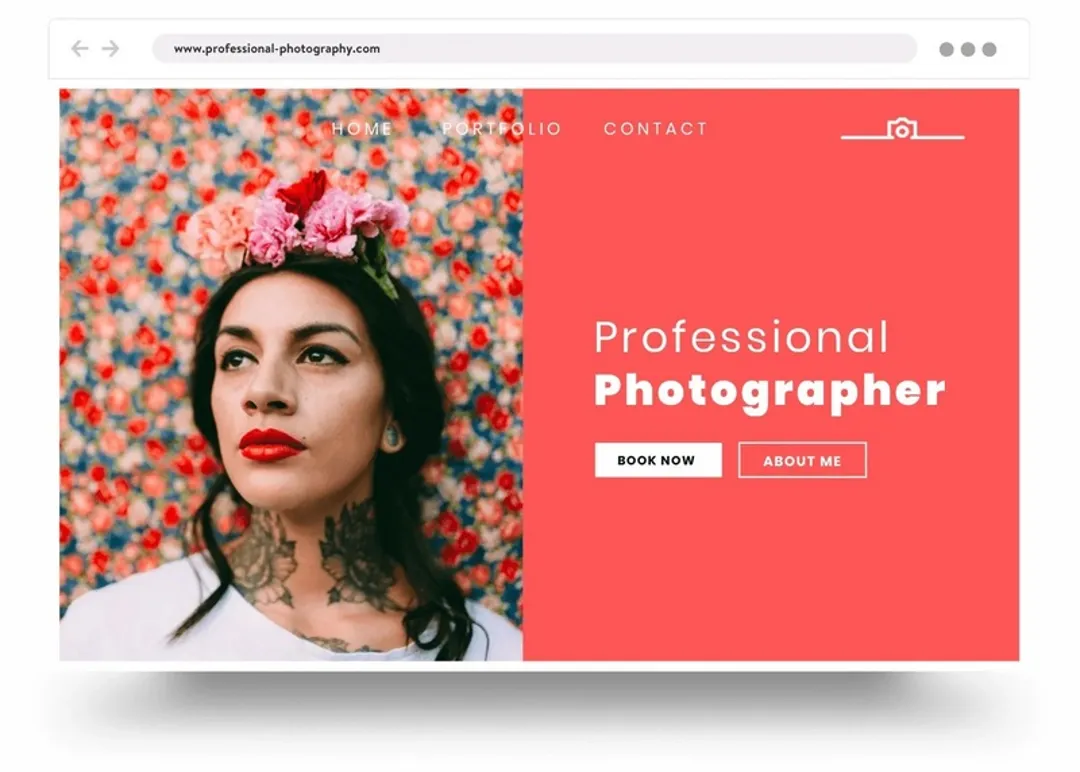This screenshot has height=772, width=1080.
Task: Click the first gray dot in browser bar
Action: coord(946,50)
